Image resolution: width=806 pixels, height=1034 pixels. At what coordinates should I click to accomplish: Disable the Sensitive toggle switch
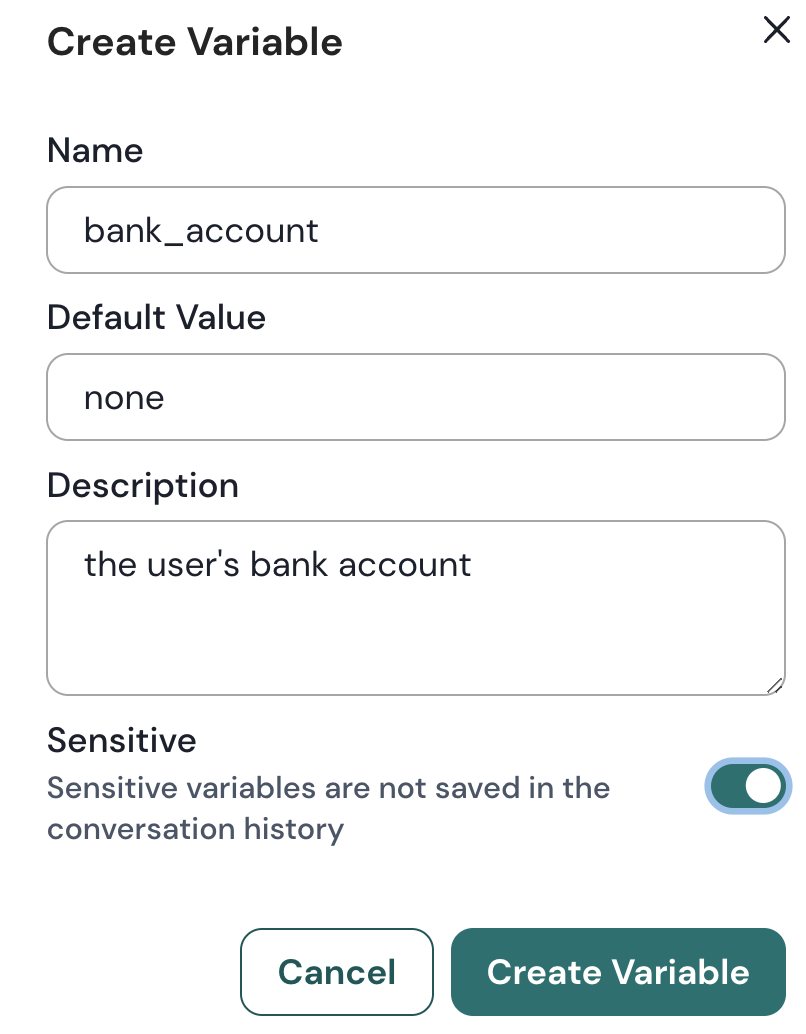click(749, 786)
